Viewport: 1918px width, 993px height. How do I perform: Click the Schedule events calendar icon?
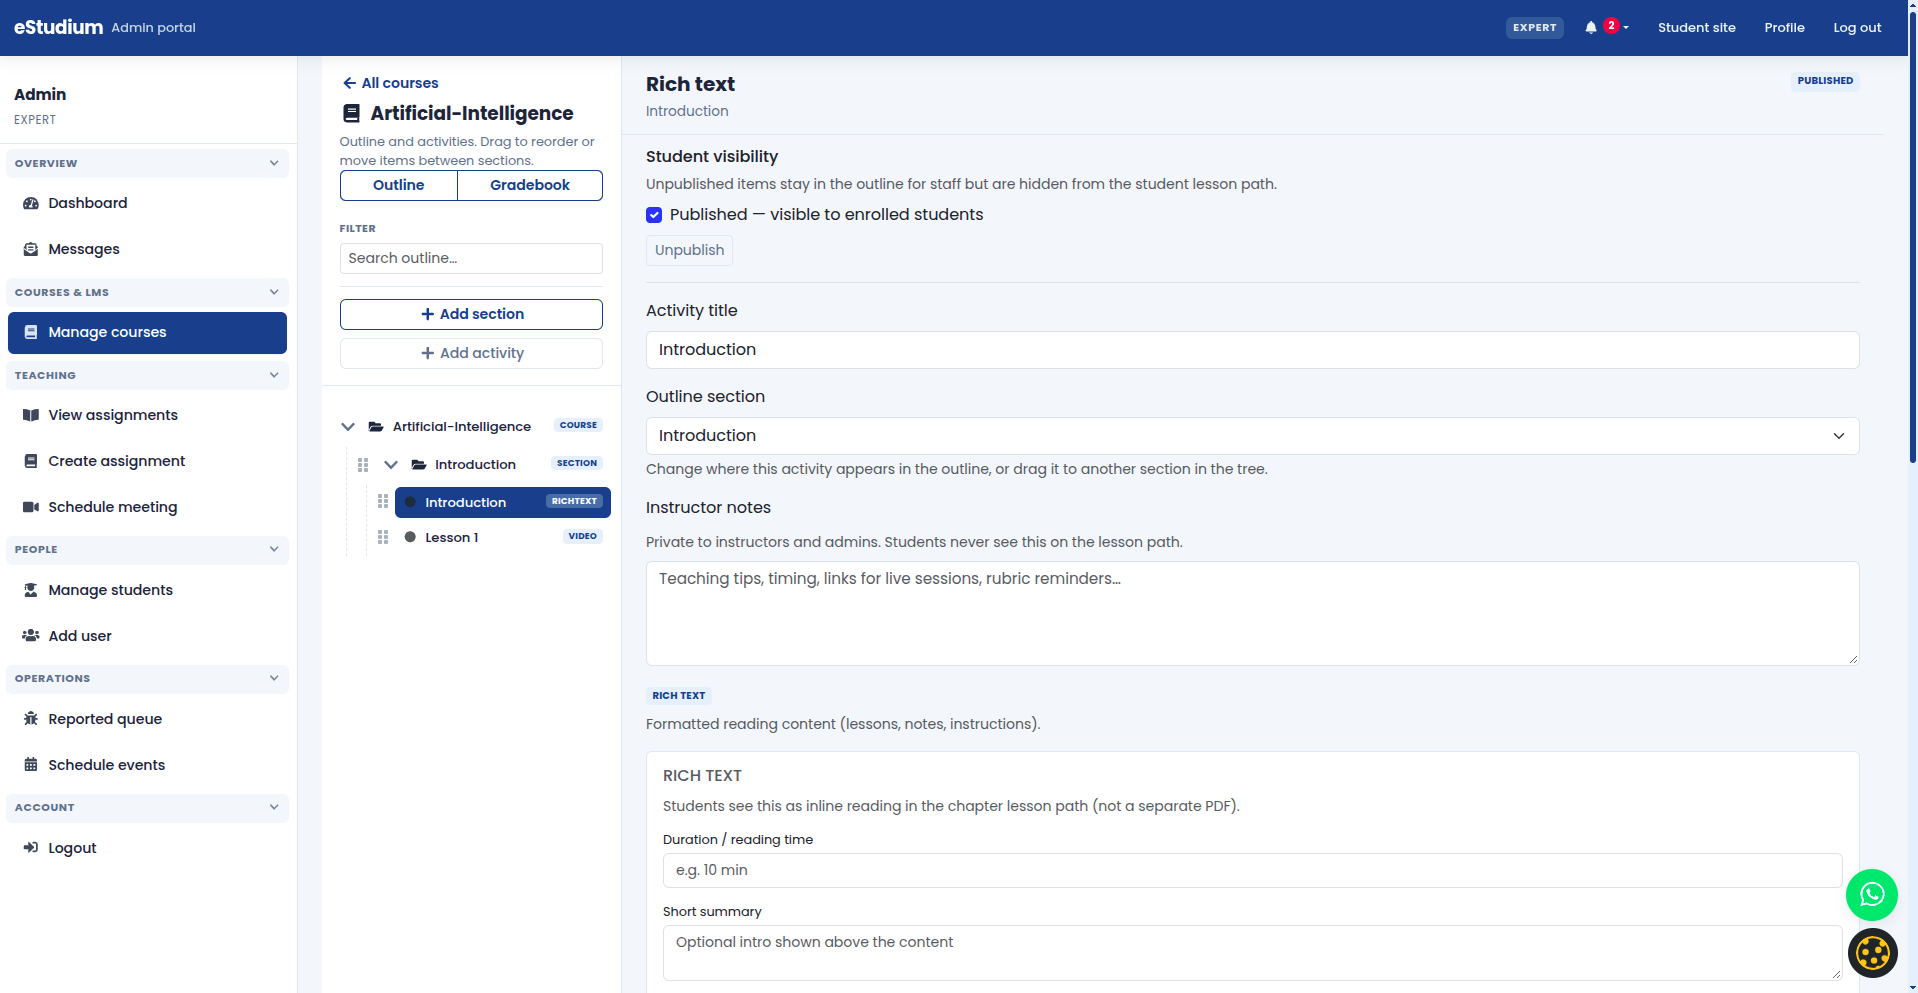click(x=31, y=765)
